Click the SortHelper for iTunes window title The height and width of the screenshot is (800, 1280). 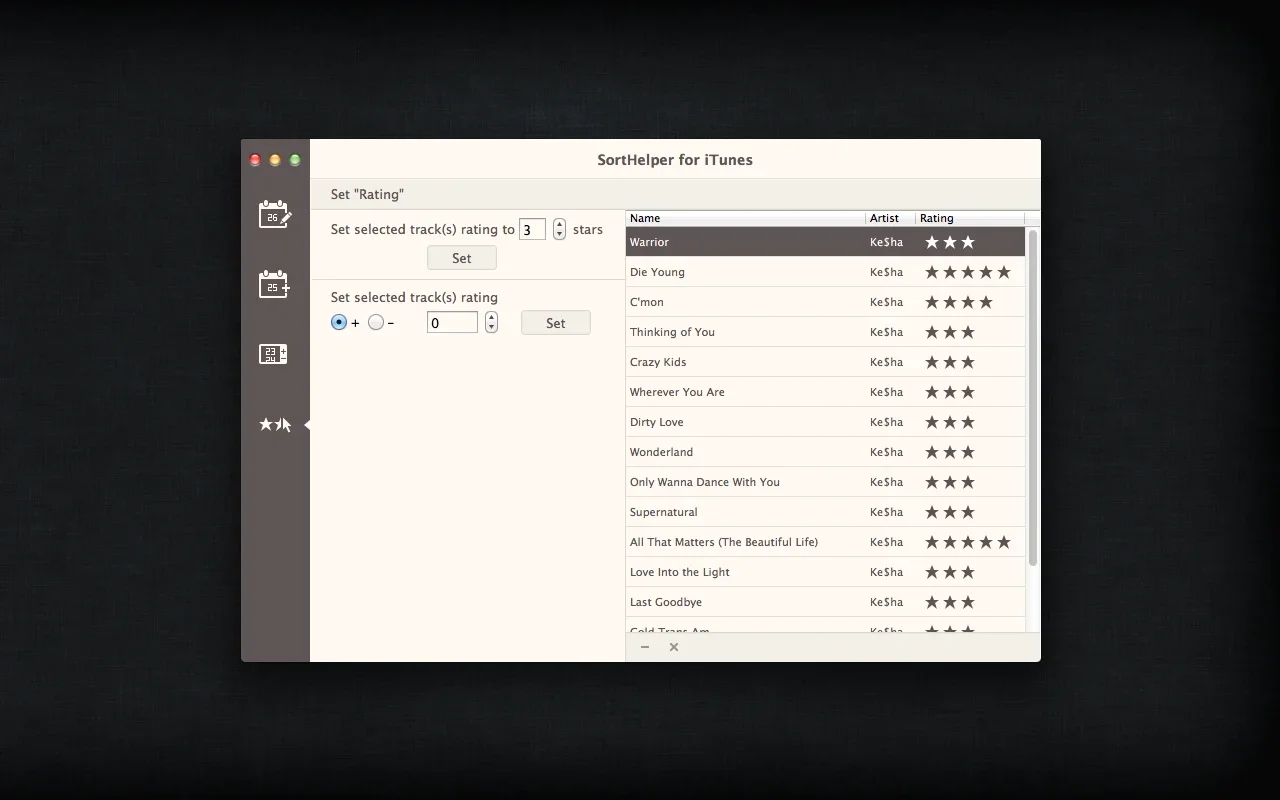coord(675,160)
